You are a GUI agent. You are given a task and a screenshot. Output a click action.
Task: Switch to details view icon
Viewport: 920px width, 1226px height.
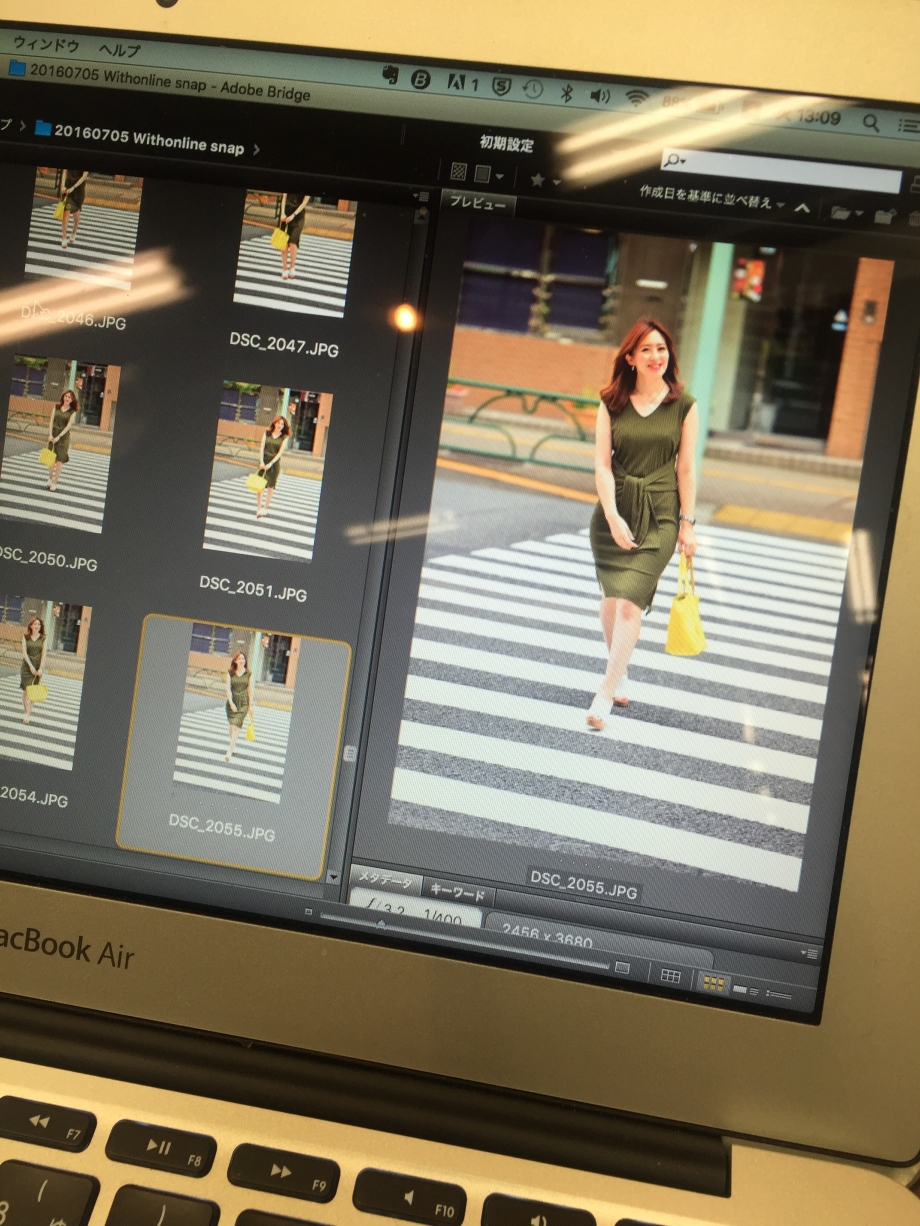745,991
